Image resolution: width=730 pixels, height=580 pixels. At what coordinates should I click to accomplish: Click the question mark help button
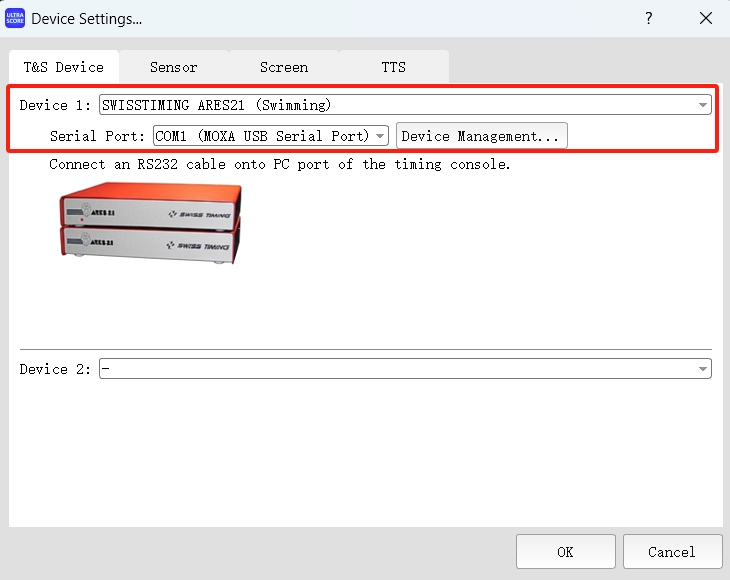click(649, 18)
